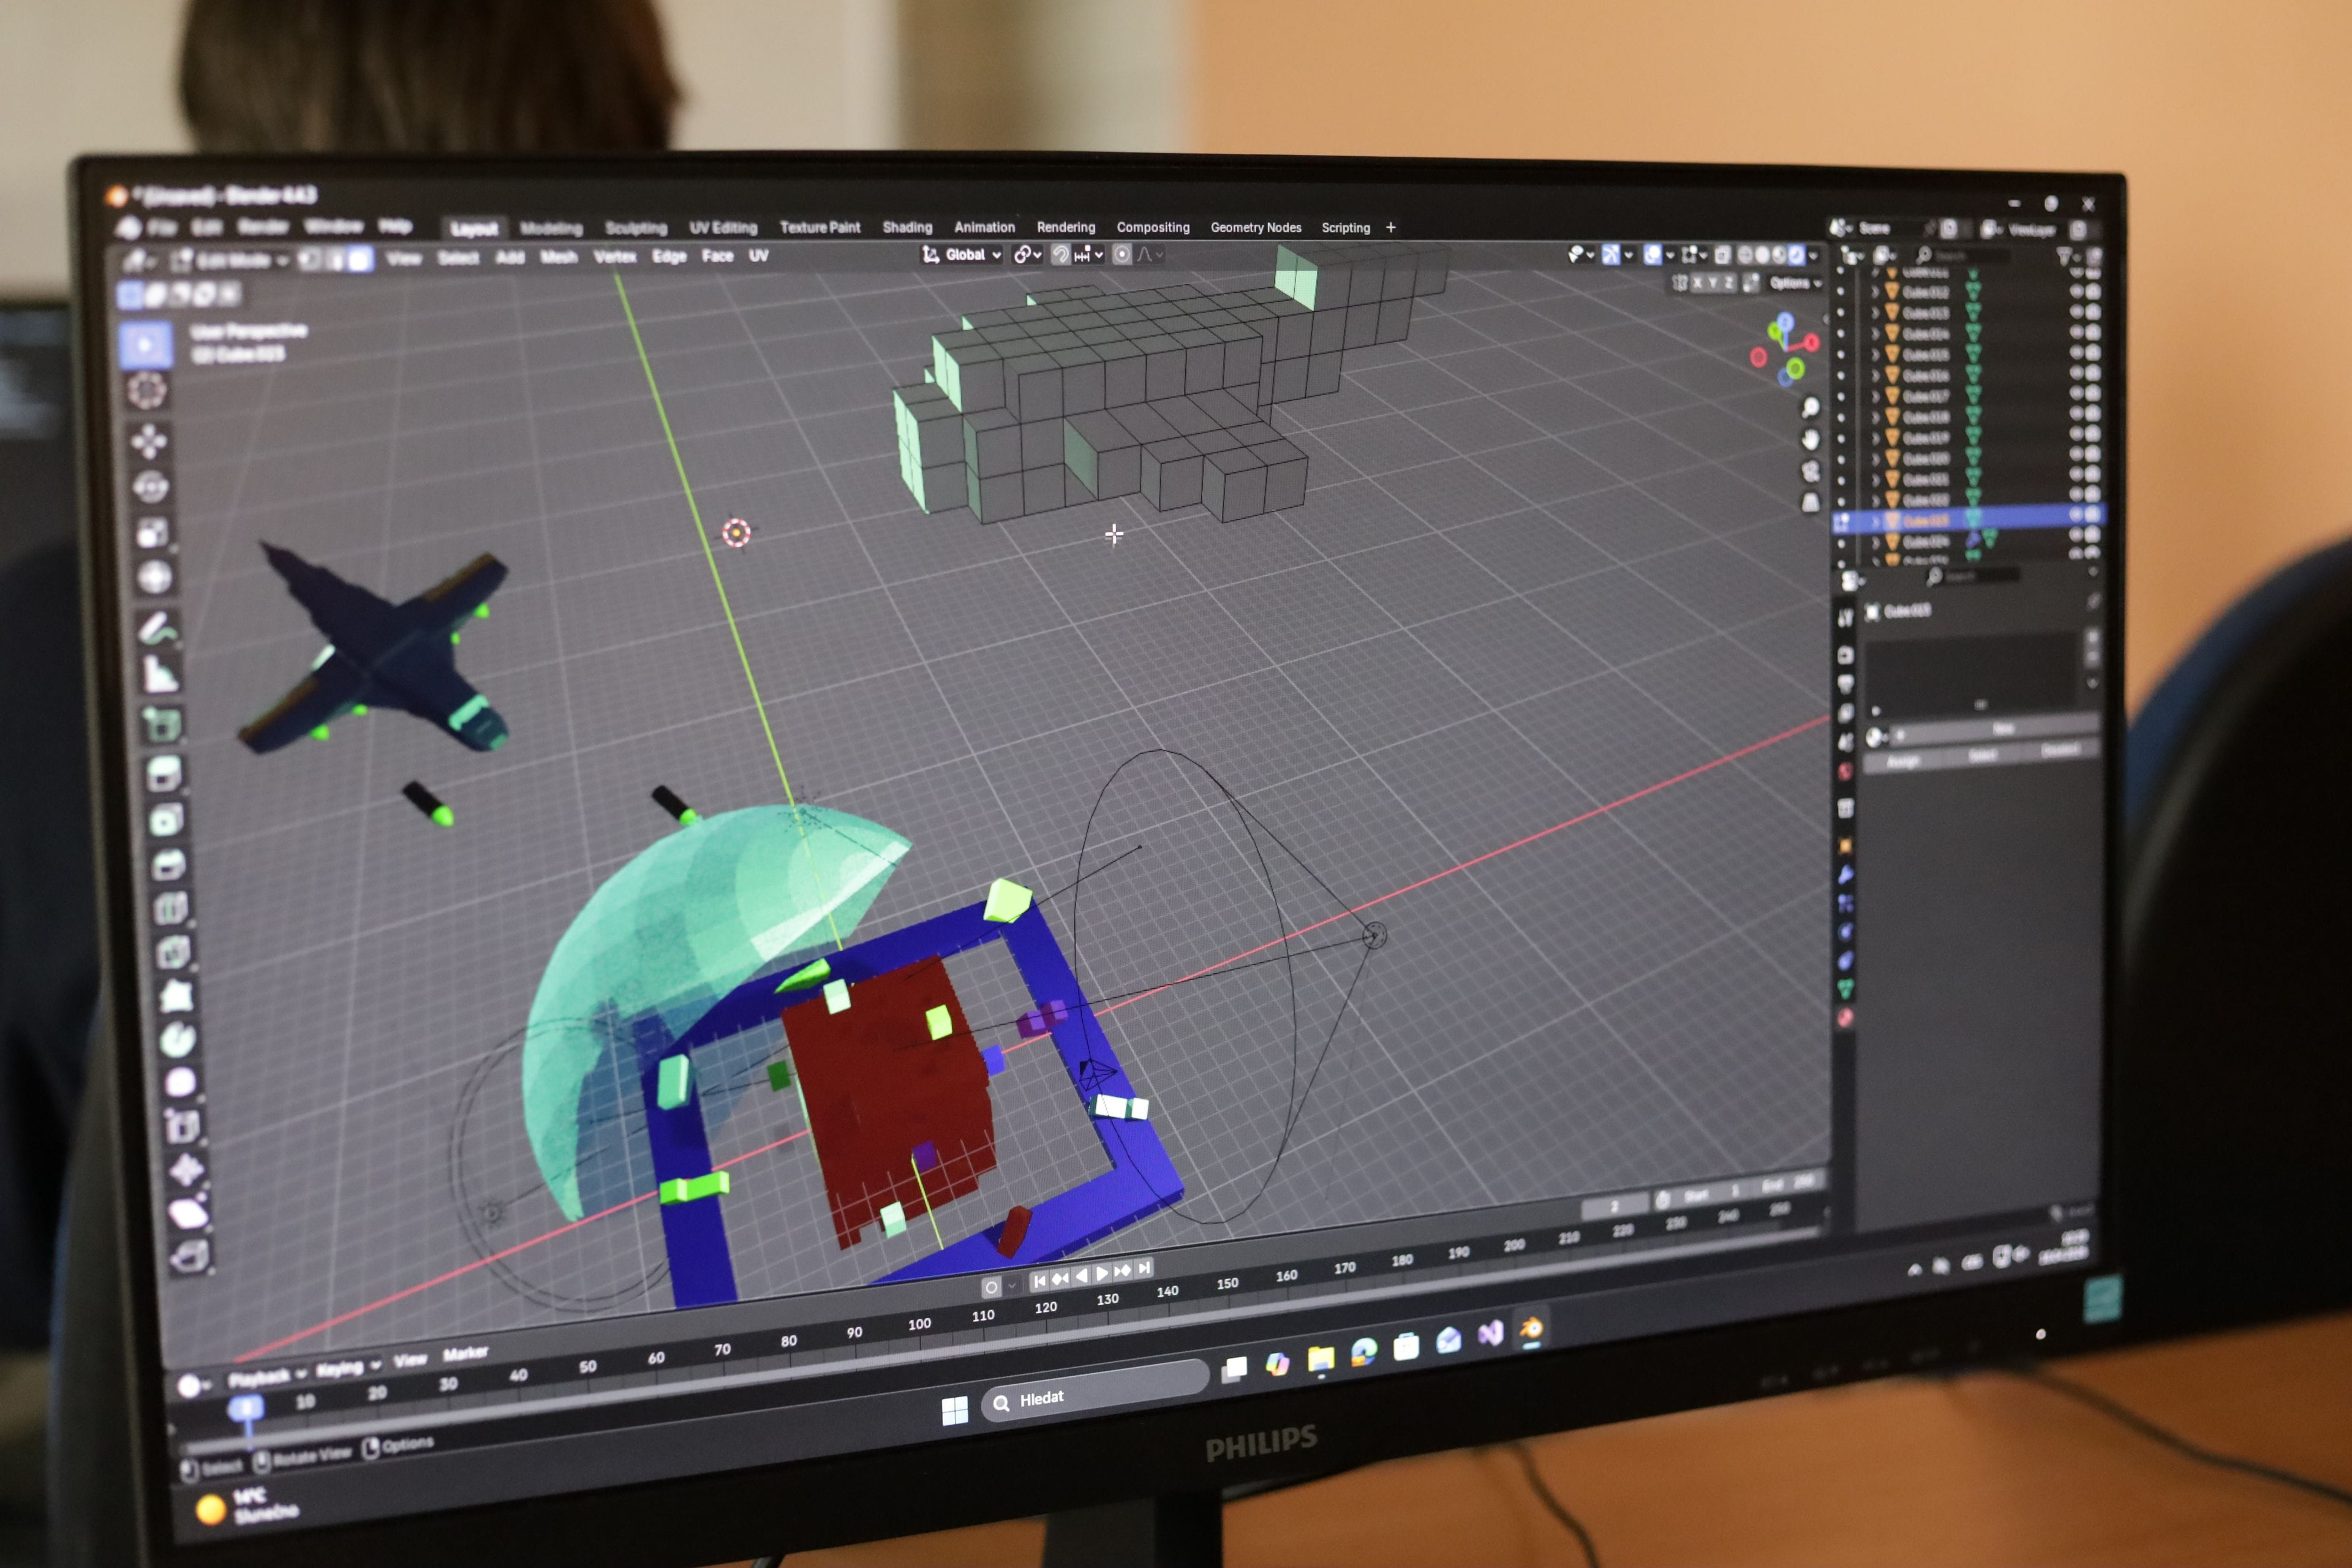Activate the Scale tool
Image resolution: width=2352 pixels, height=1568 pixels.
point(152,532)
